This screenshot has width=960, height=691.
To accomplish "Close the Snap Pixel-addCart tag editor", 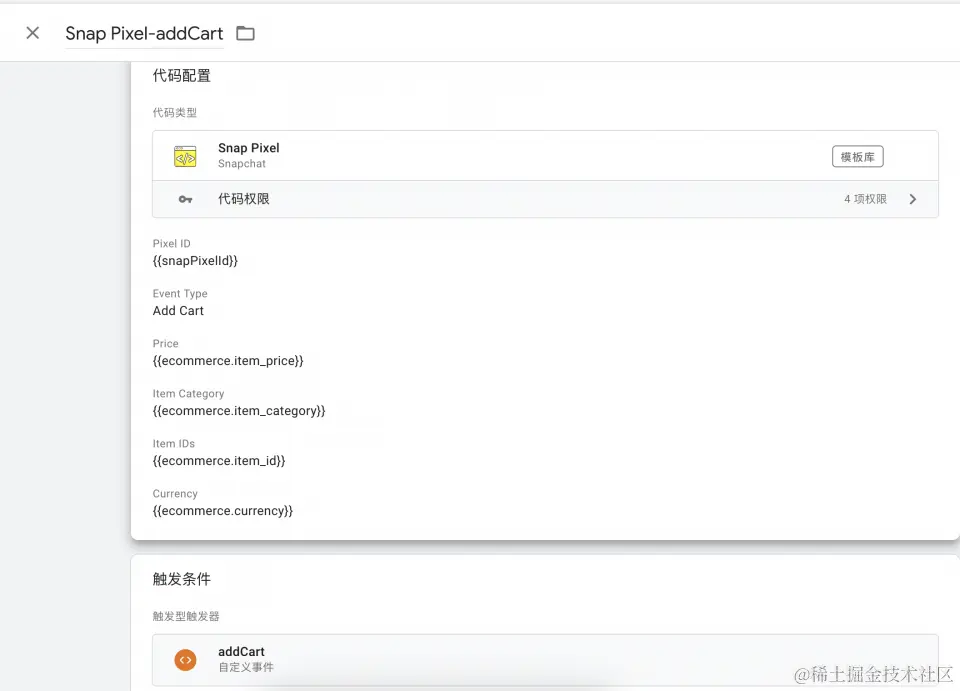I will [x=33, y=33].
